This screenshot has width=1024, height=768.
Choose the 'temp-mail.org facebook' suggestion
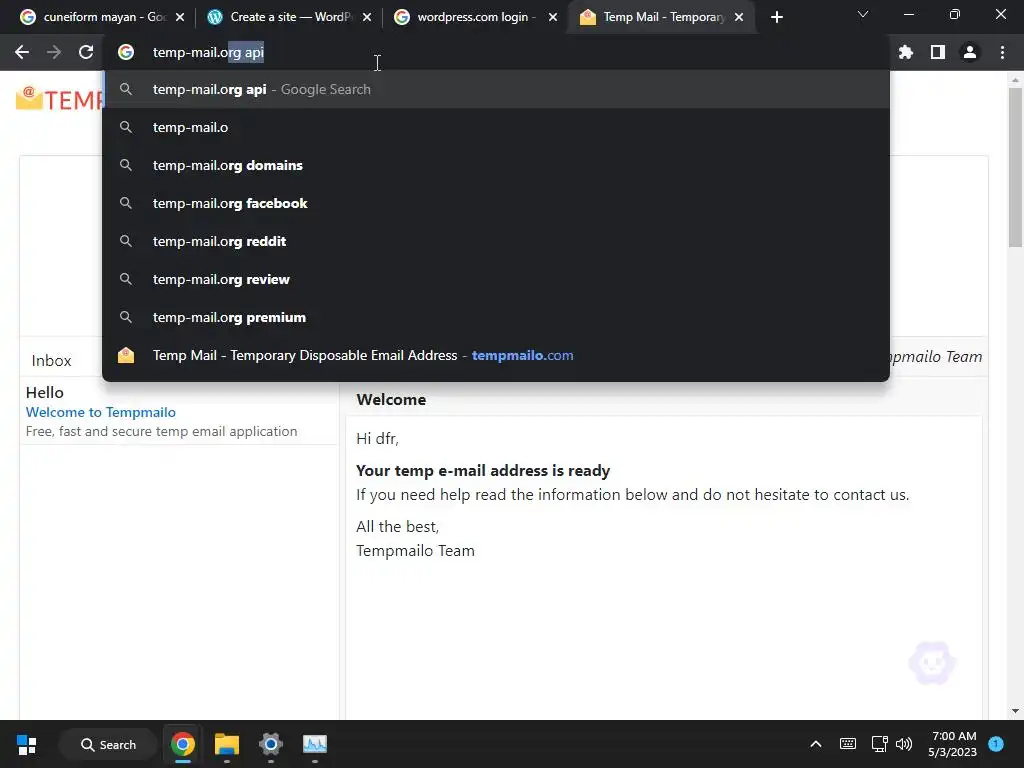click(x=496, y=203)
